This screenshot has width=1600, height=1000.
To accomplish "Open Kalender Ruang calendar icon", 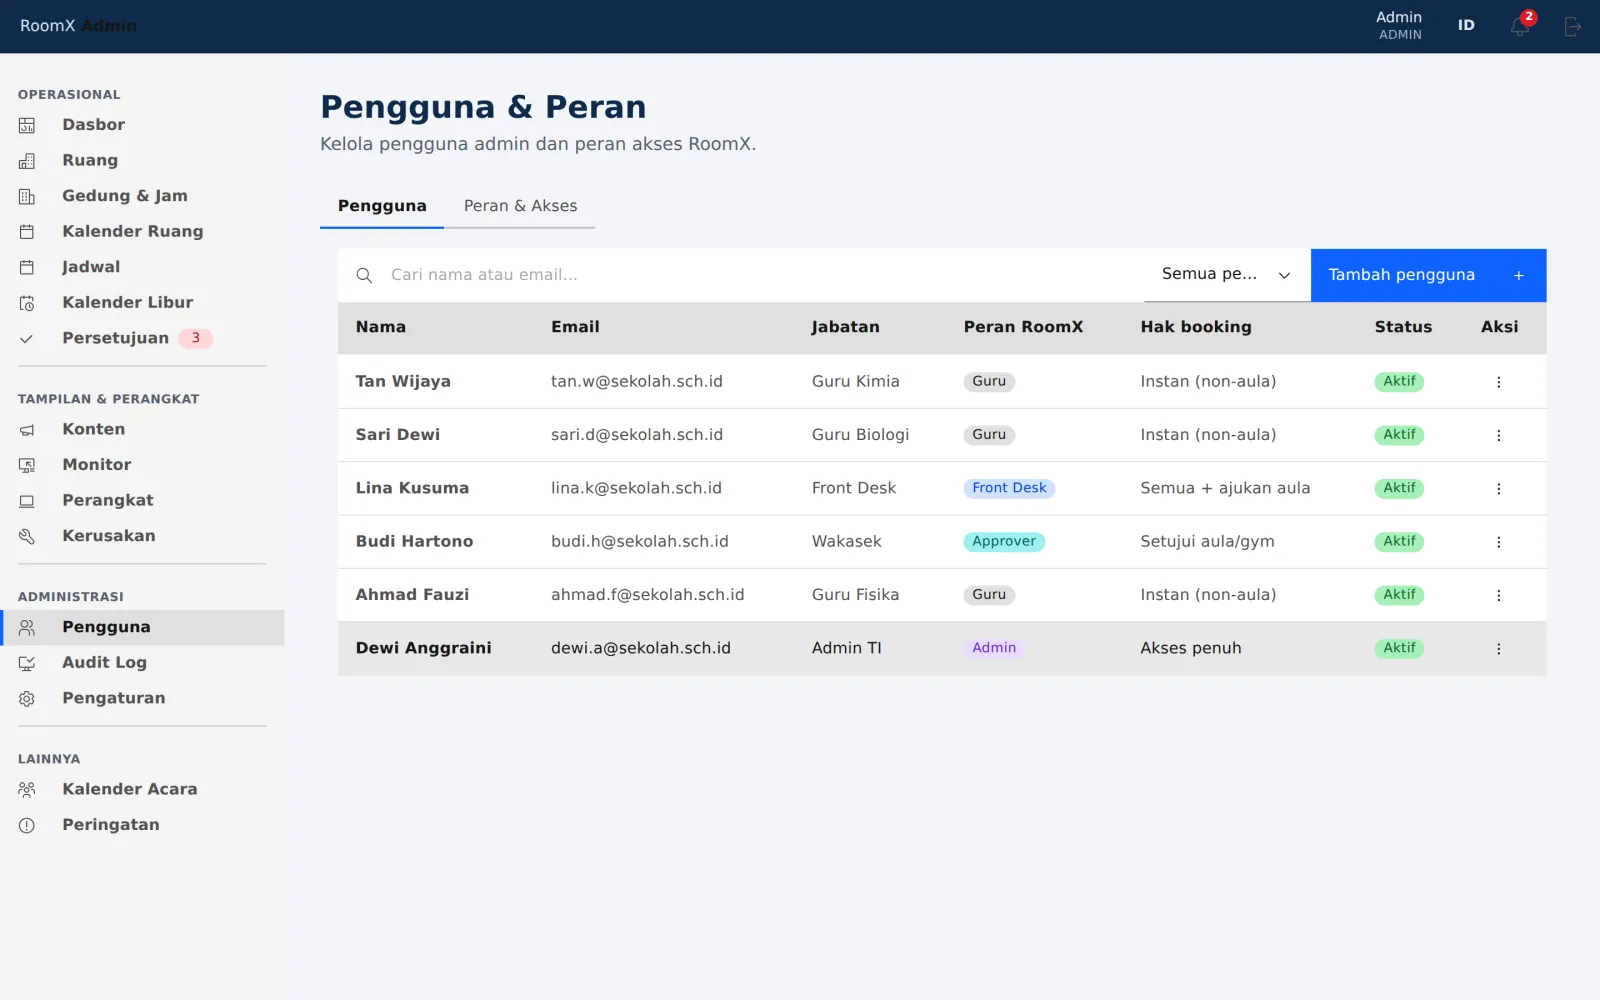I will pyautogui.click(x=27, y=232).
